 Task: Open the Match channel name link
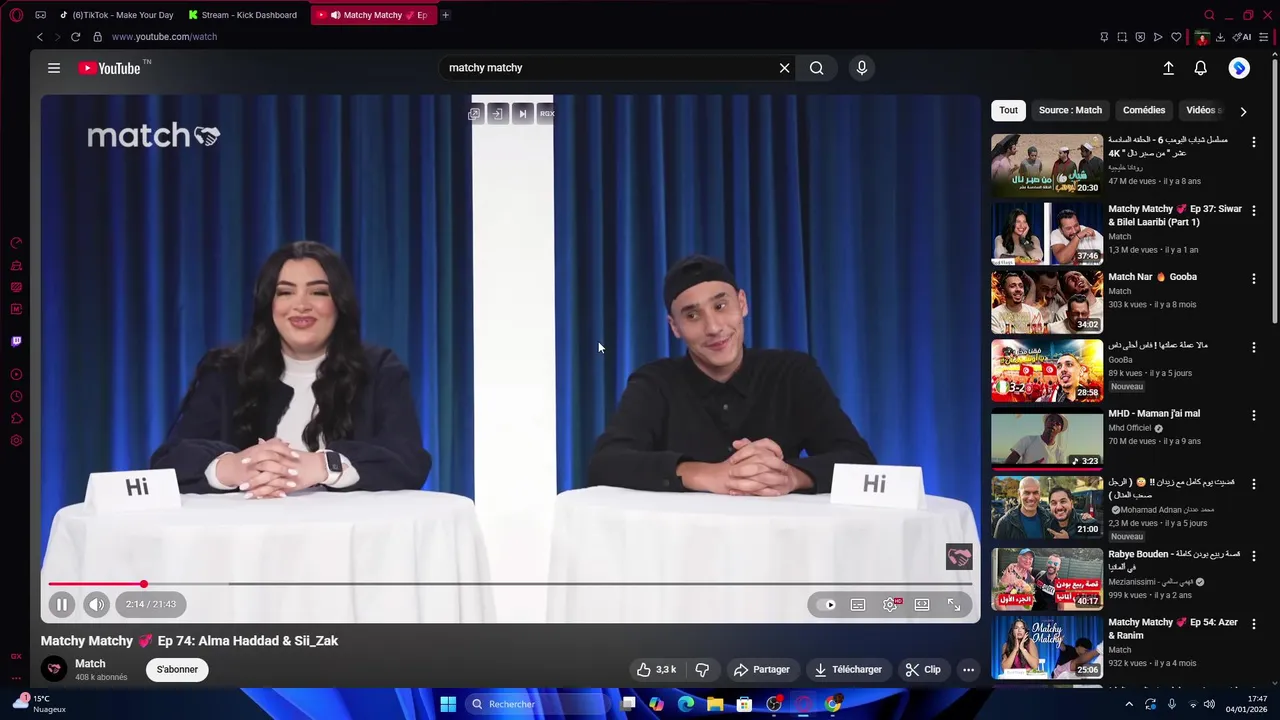[90, 664]
